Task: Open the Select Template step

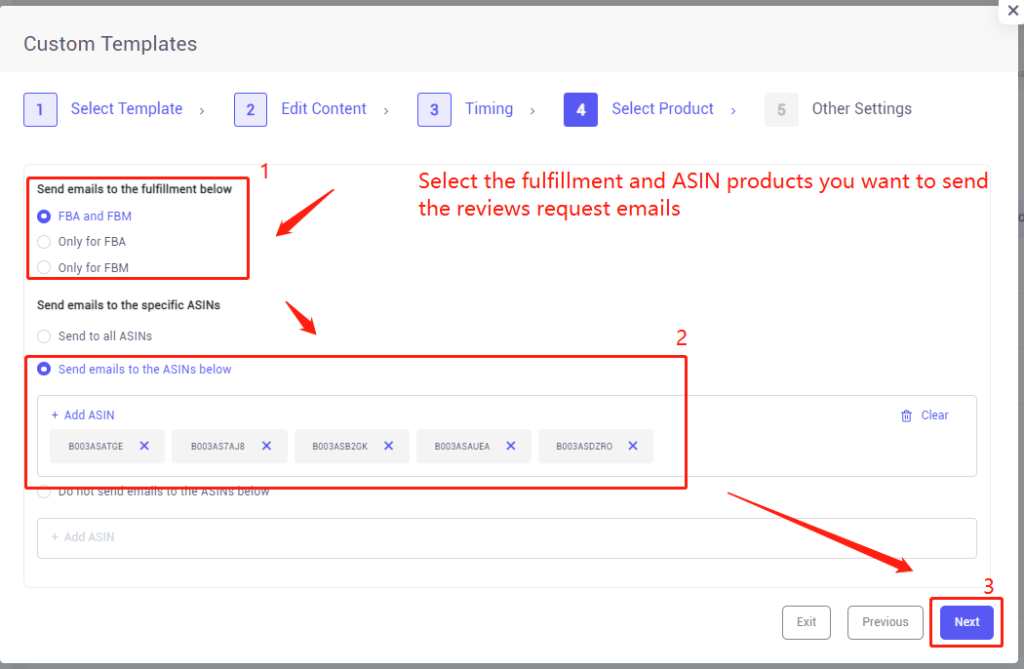Action: click(127, 108)
